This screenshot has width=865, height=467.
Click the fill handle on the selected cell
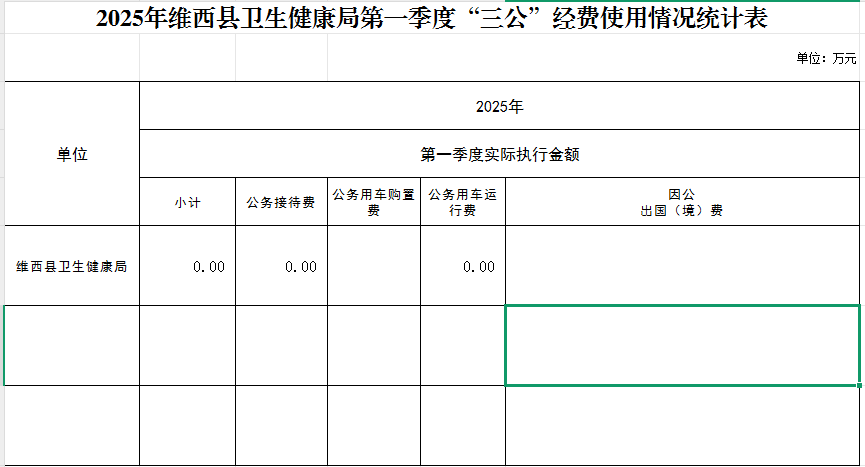[x=858, y=384]
